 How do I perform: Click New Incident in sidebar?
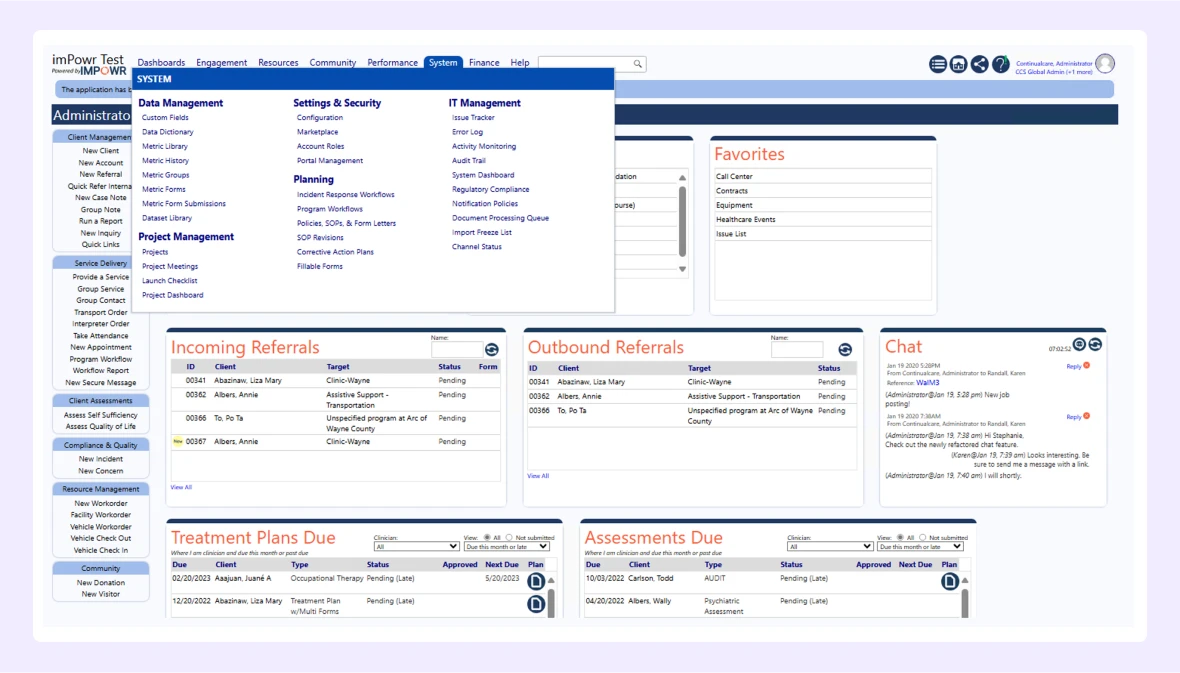tap(101, 459)
